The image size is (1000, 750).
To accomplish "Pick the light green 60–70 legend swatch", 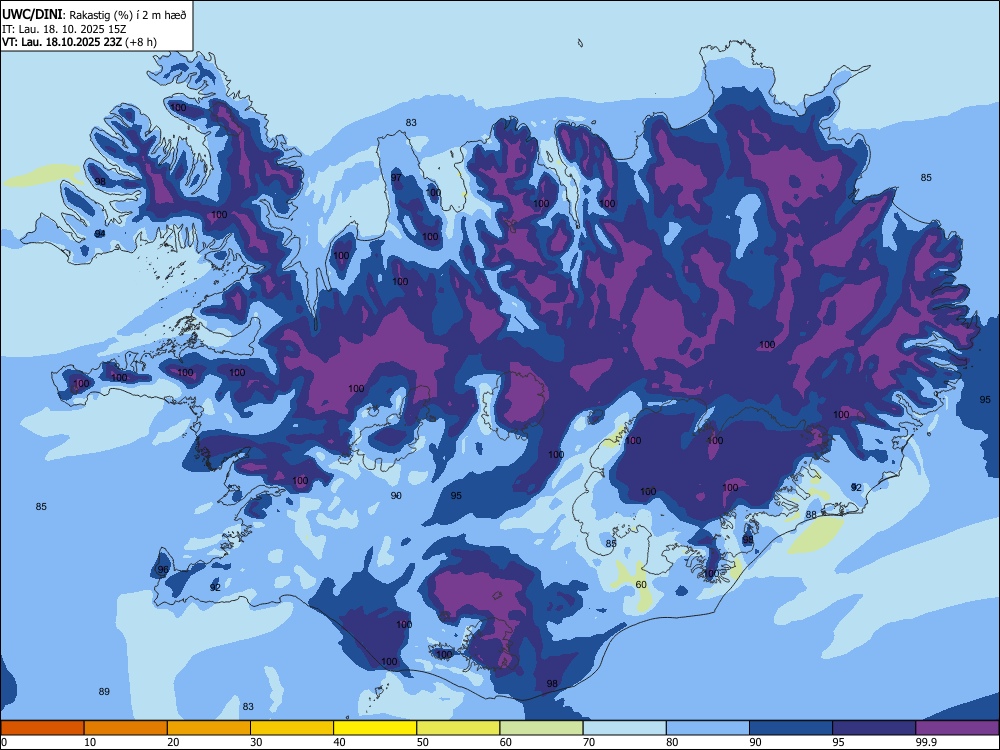I will [x=541, y=728].
